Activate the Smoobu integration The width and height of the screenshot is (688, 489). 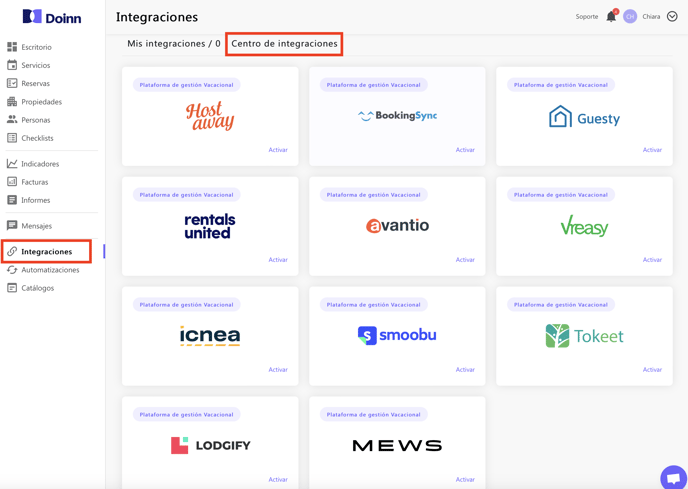click(465, 370)
